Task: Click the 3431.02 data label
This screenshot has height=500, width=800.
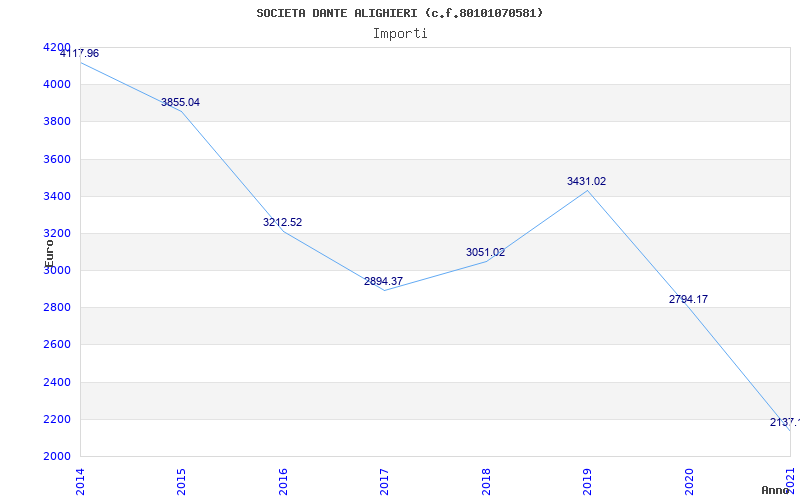Action: [x=587, y=181]
